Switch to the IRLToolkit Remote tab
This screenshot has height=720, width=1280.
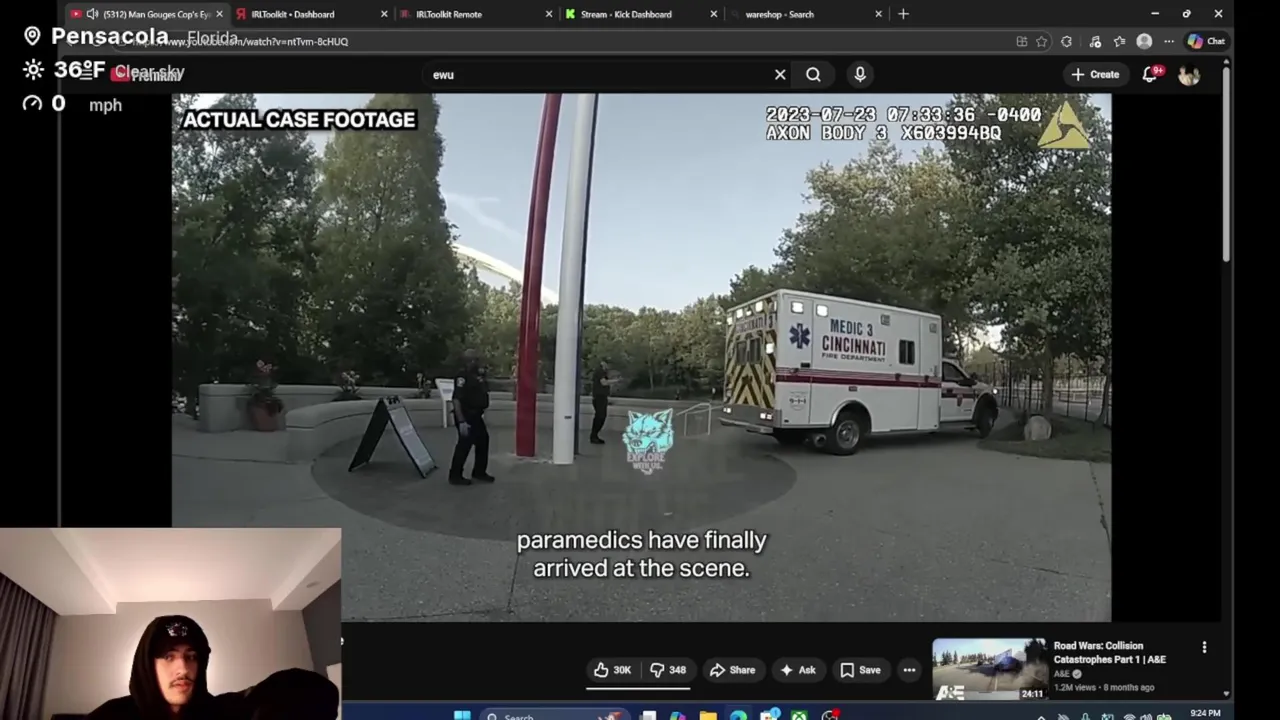pos(475,14)
